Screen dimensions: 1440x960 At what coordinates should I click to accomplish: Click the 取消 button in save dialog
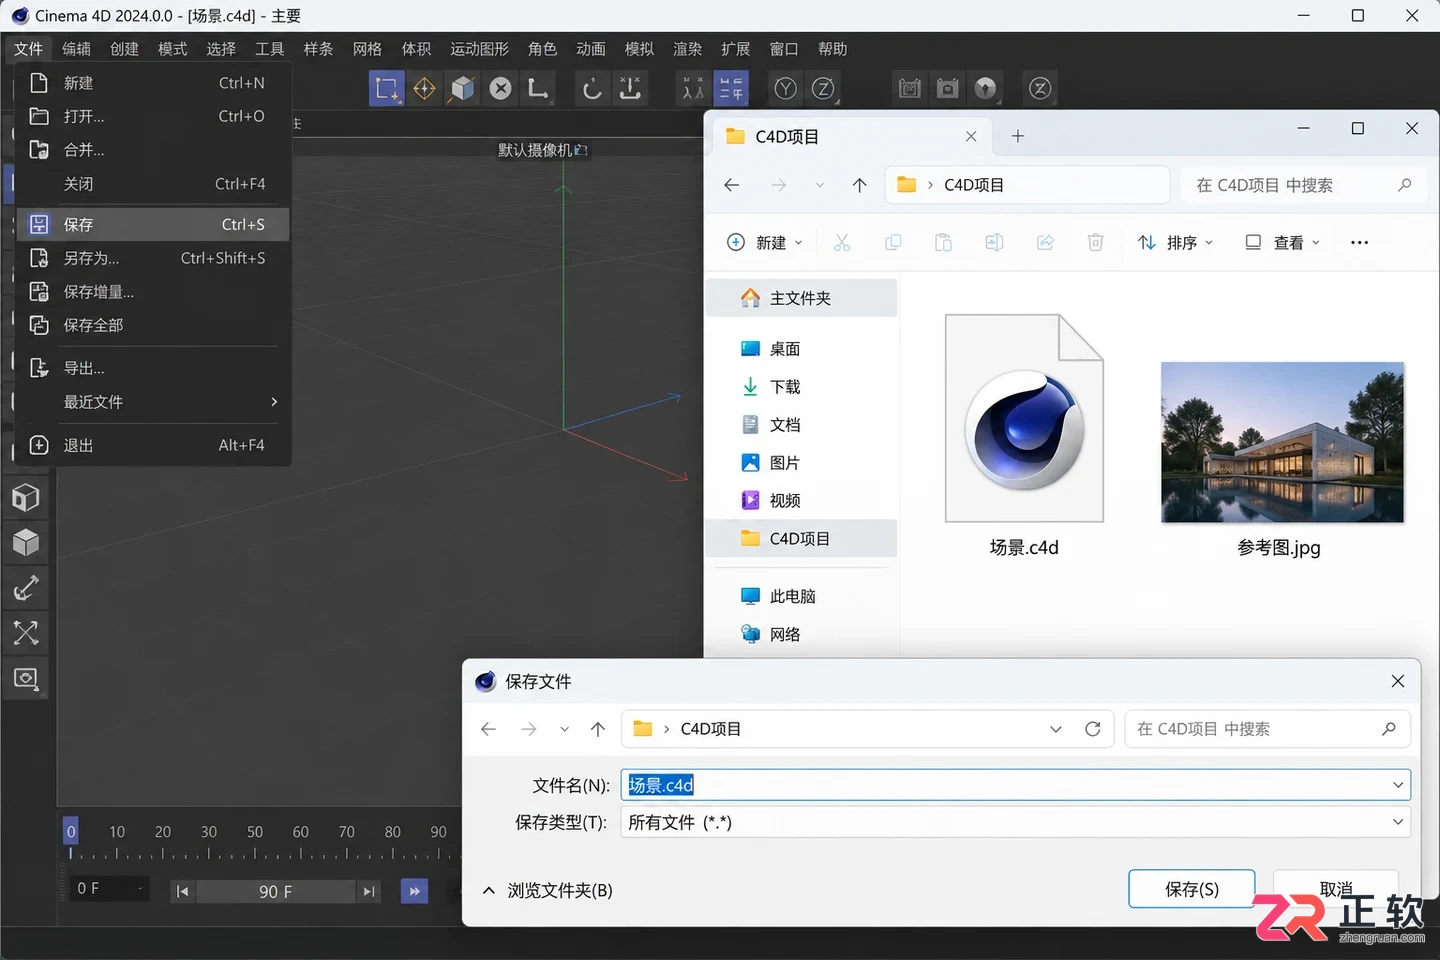tap(1336, 889)
